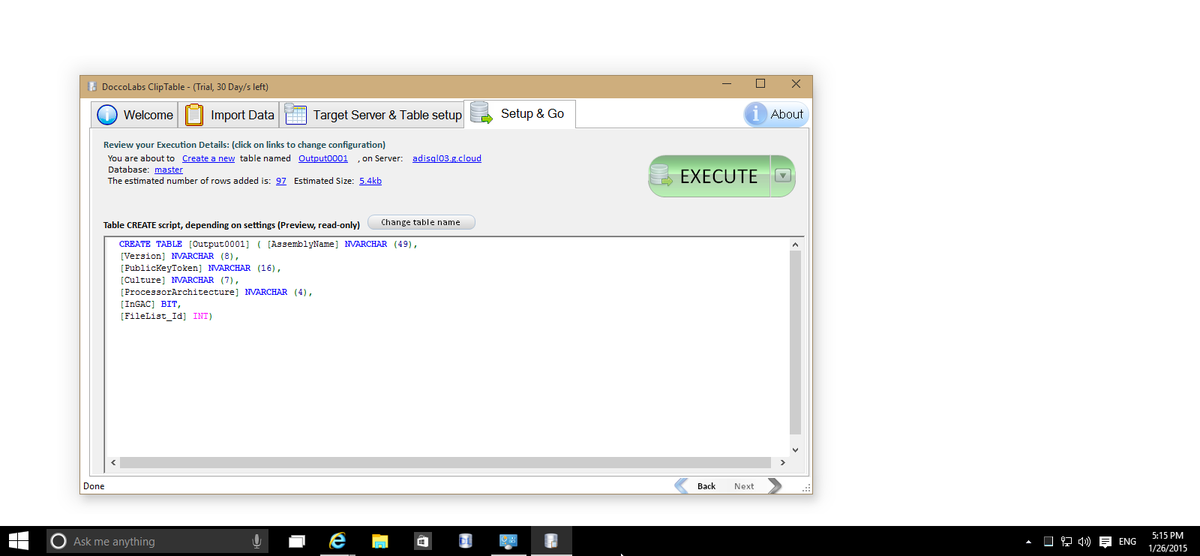
Task: Click the Output0001 table name link
Action: 323,158
